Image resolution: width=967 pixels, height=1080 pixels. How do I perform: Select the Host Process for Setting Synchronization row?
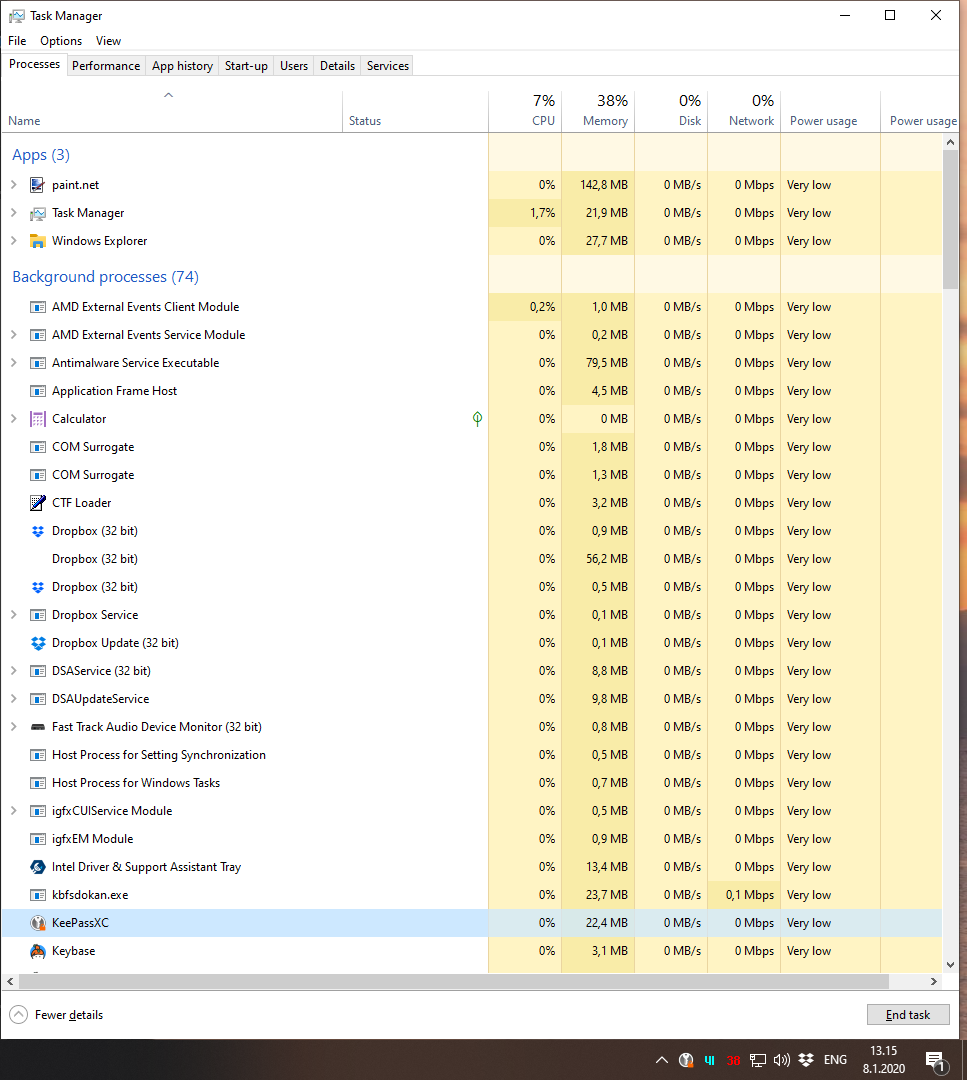click(x=472, y=755)
